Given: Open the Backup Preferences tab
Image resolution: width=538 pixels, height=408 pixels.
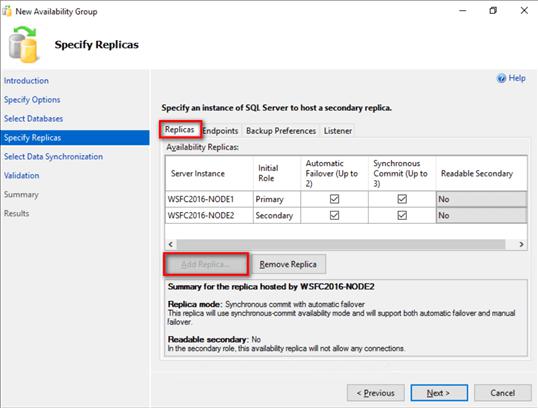Looking at the screenshot, I should 281,131.
